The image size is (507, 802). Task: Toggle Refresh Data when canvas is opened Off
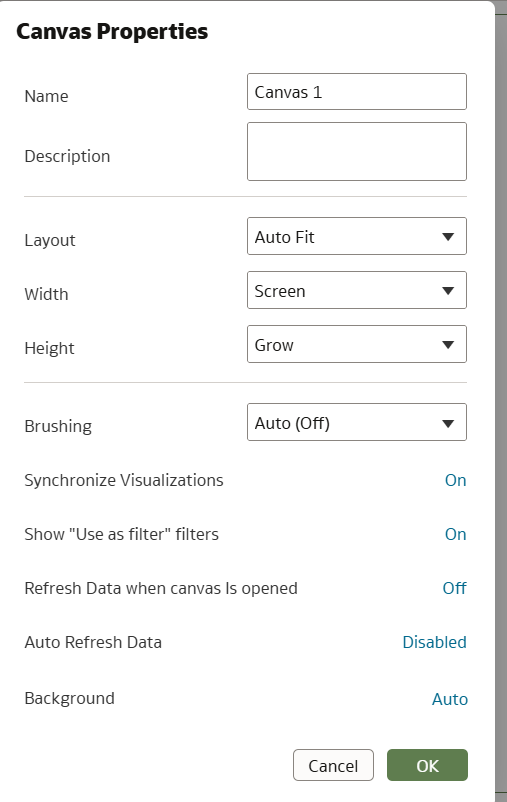(x=454, y=588)
